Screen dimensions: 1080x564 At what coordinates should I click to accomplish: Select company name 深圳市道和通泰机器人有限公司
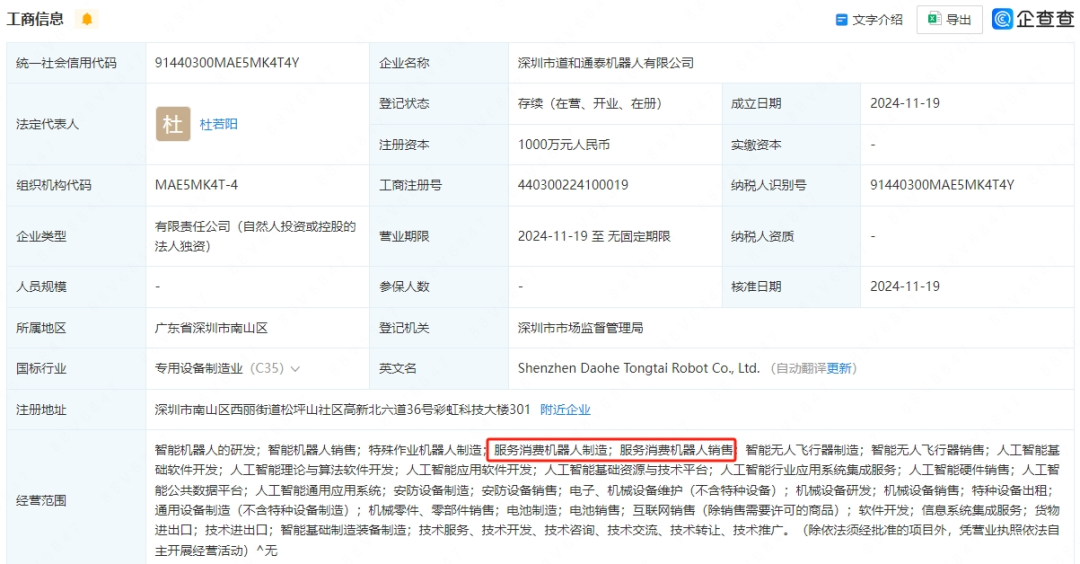605,63
